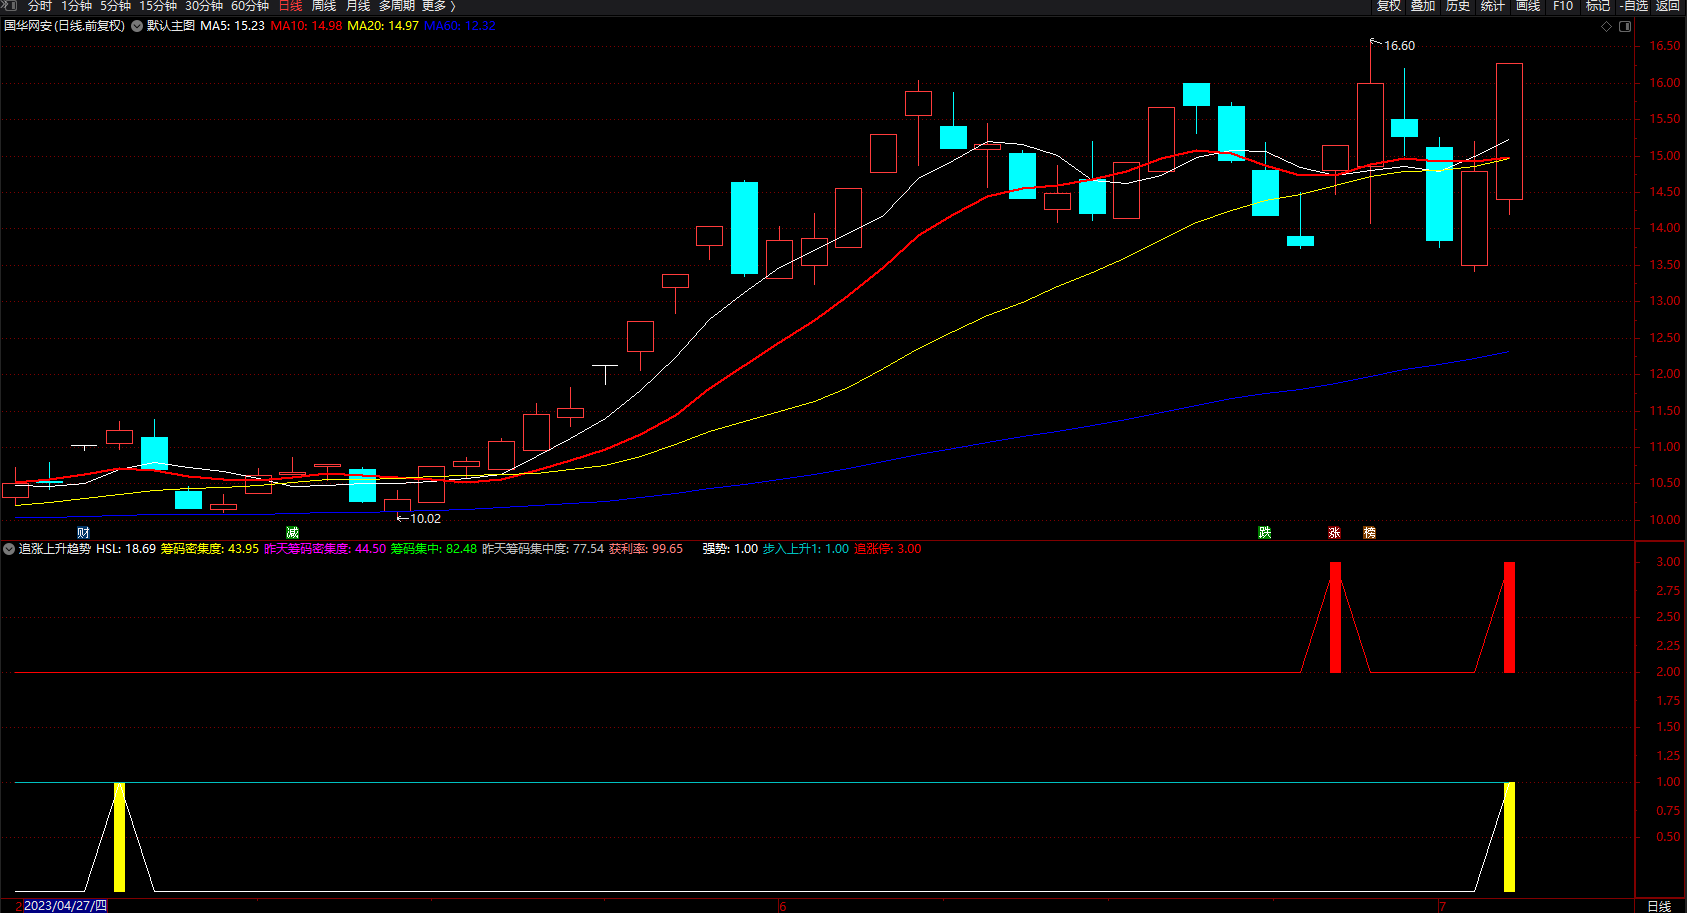Viewport: 1687px width, 913px height.
Task: Click the 16.60 high price label
Action: click(x=1399, y=46)
